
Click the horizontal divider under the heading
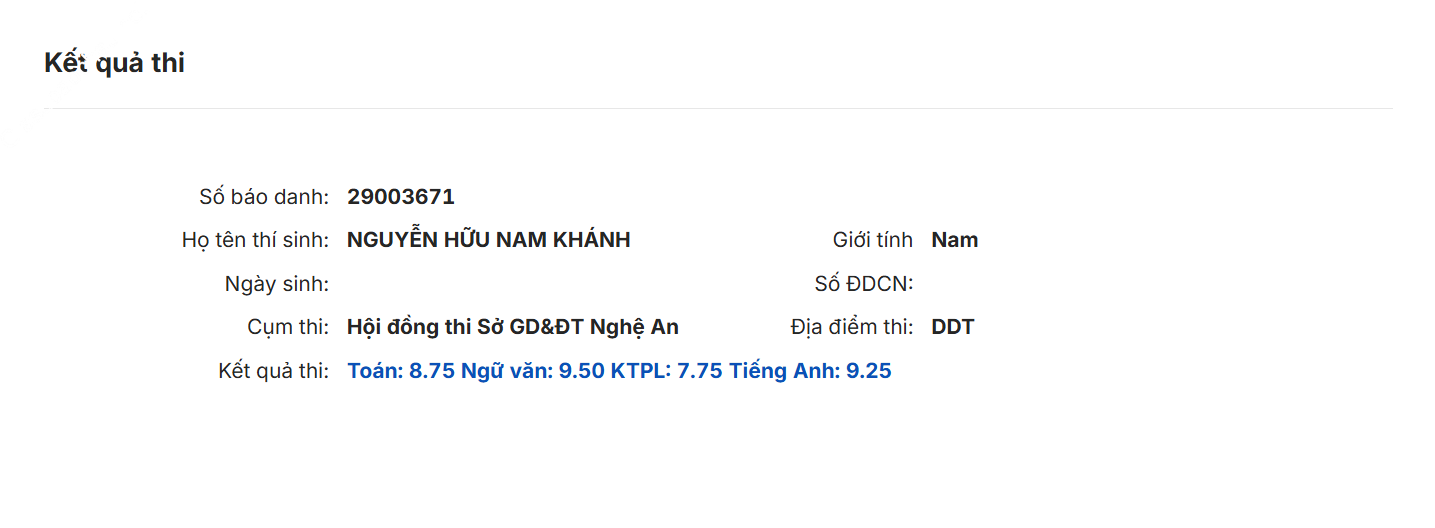coord(717,108)
